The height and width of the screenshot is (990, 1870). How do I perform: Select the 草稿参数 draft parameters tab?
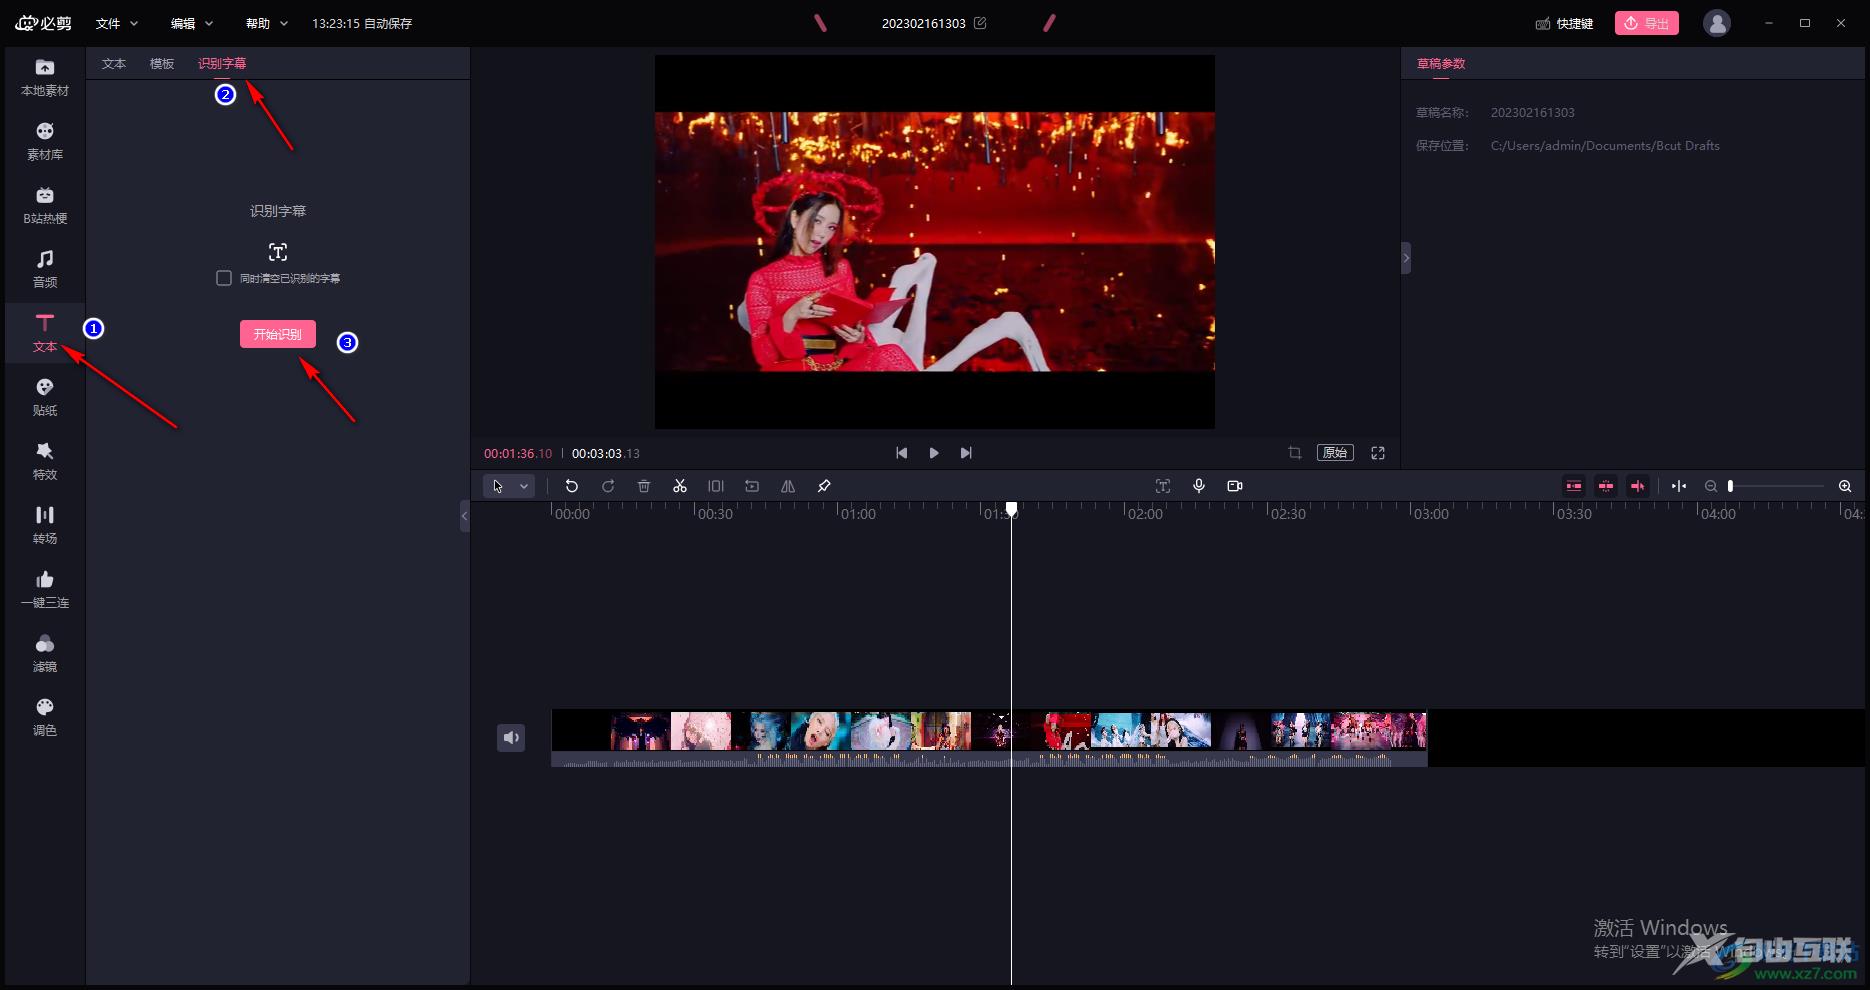point(1441,63)
